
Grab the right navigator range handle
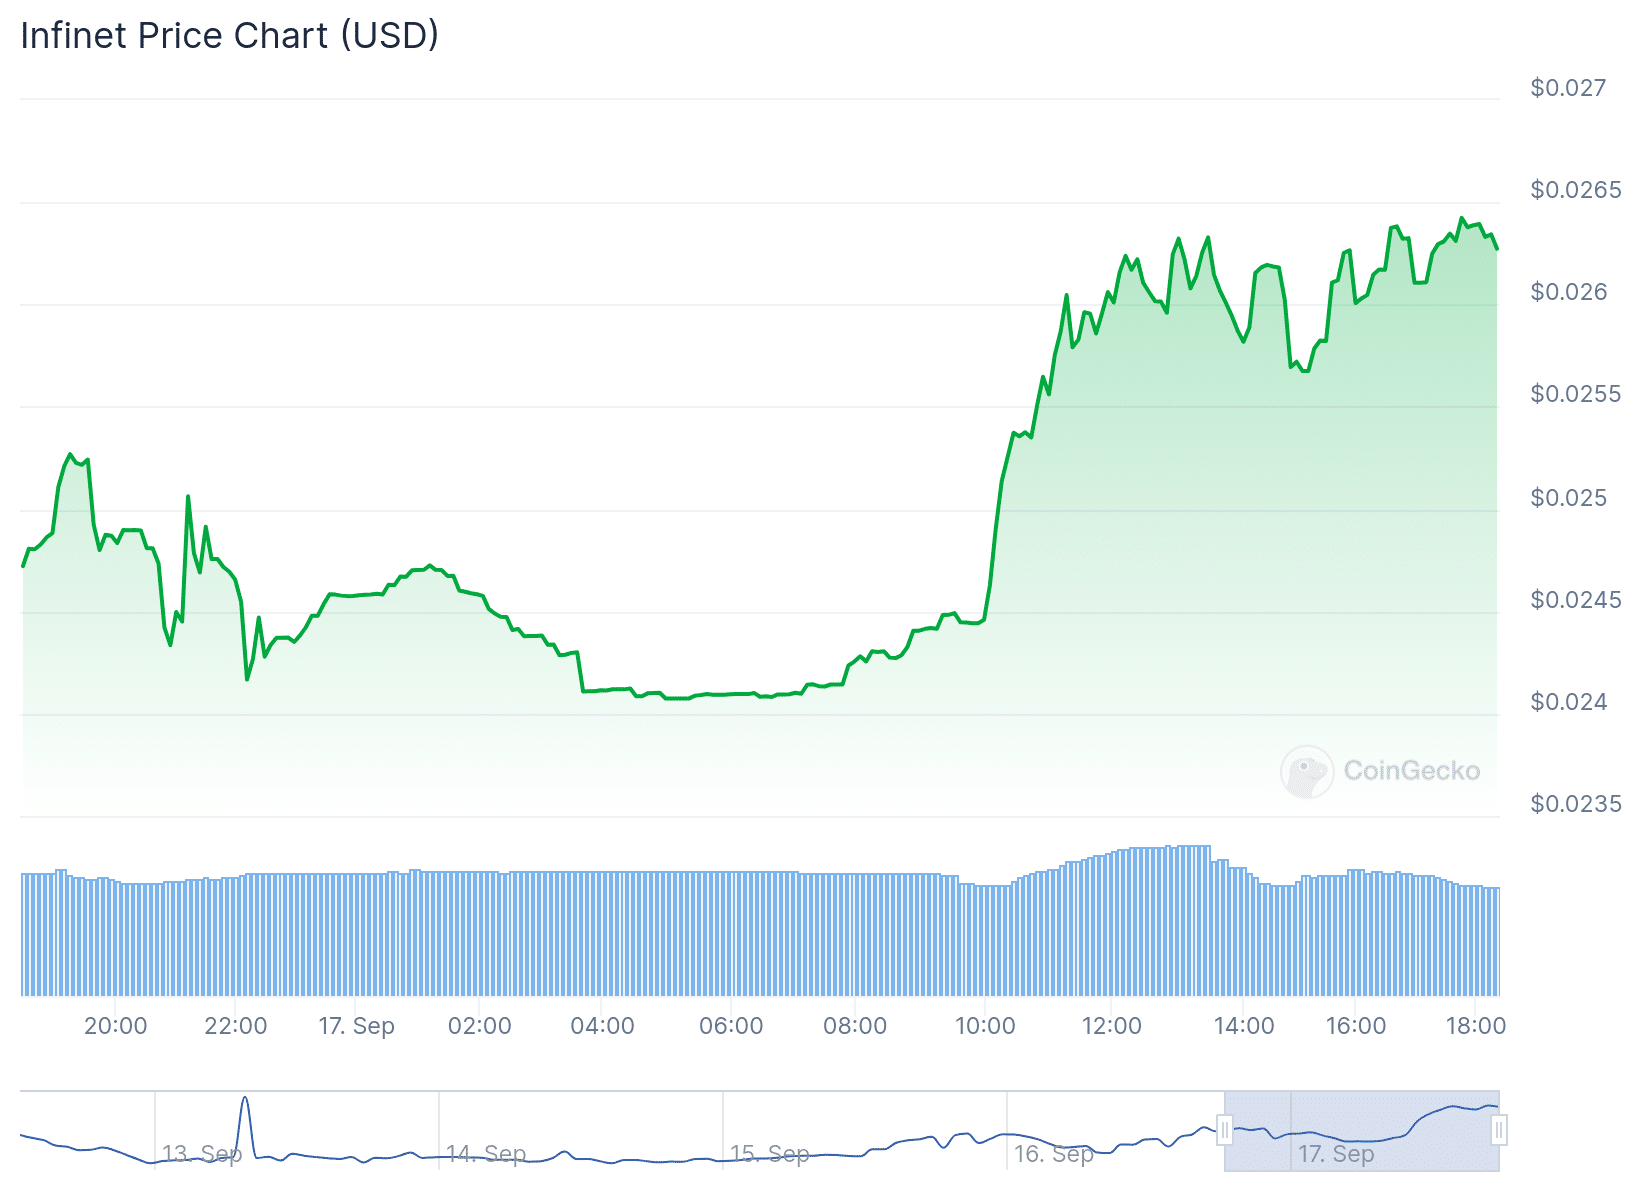tap(1498, 1131)
